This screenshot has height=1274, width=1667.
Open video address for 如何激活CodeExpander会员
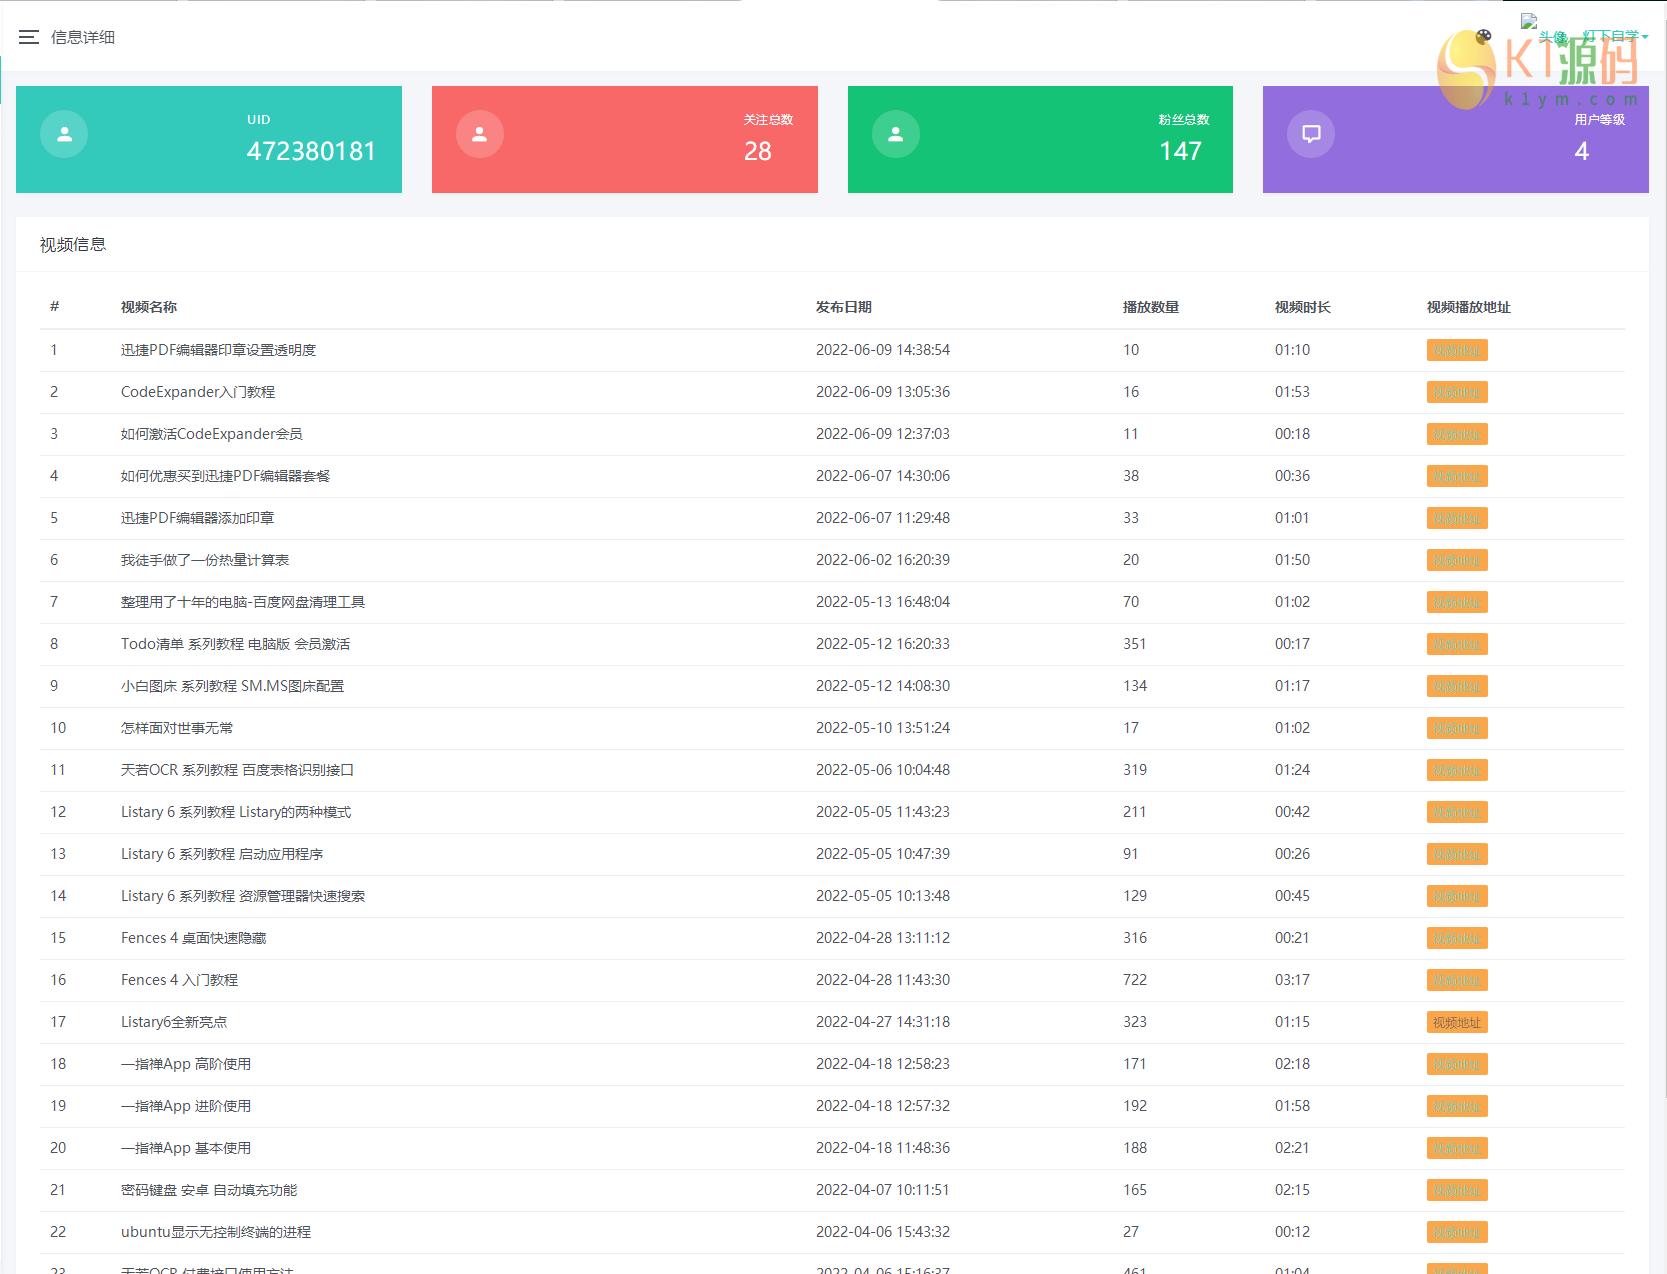tap(1457, 434)
